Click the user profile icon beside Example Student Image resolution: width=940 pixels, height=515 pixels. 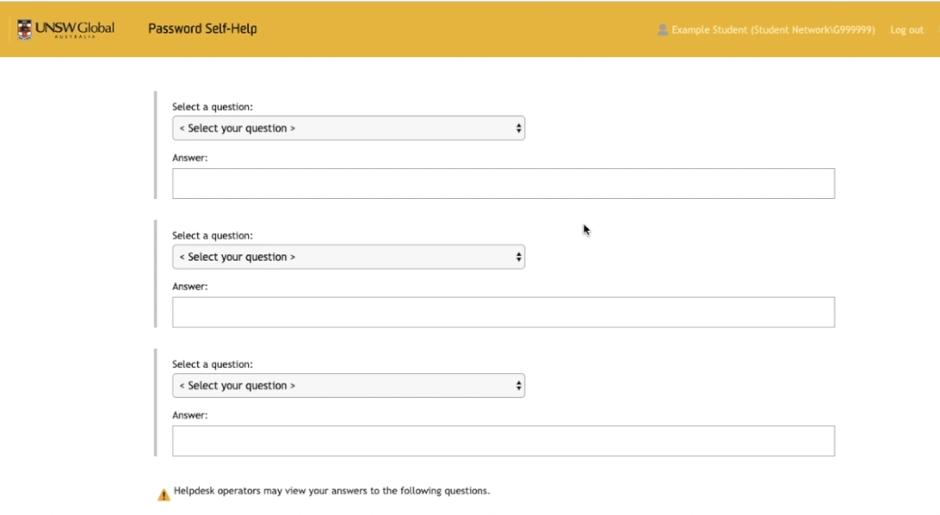(662, 30)
